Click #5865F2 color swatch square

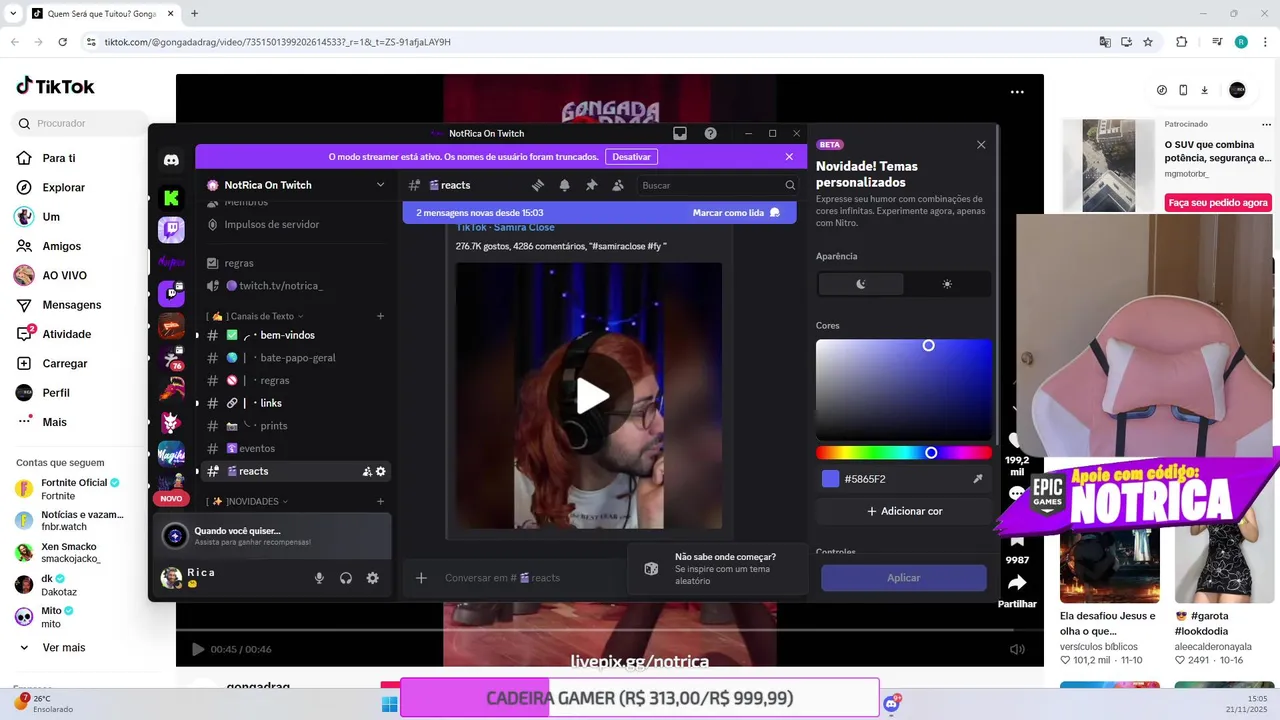coord(830,479)
